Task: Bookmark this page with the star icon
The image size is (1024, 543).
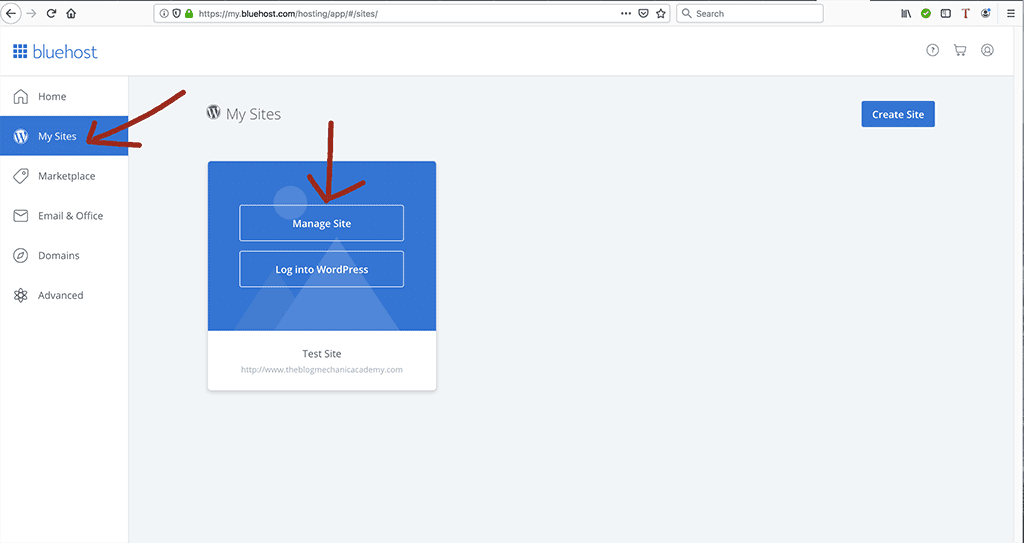Action: pos(661,14)
